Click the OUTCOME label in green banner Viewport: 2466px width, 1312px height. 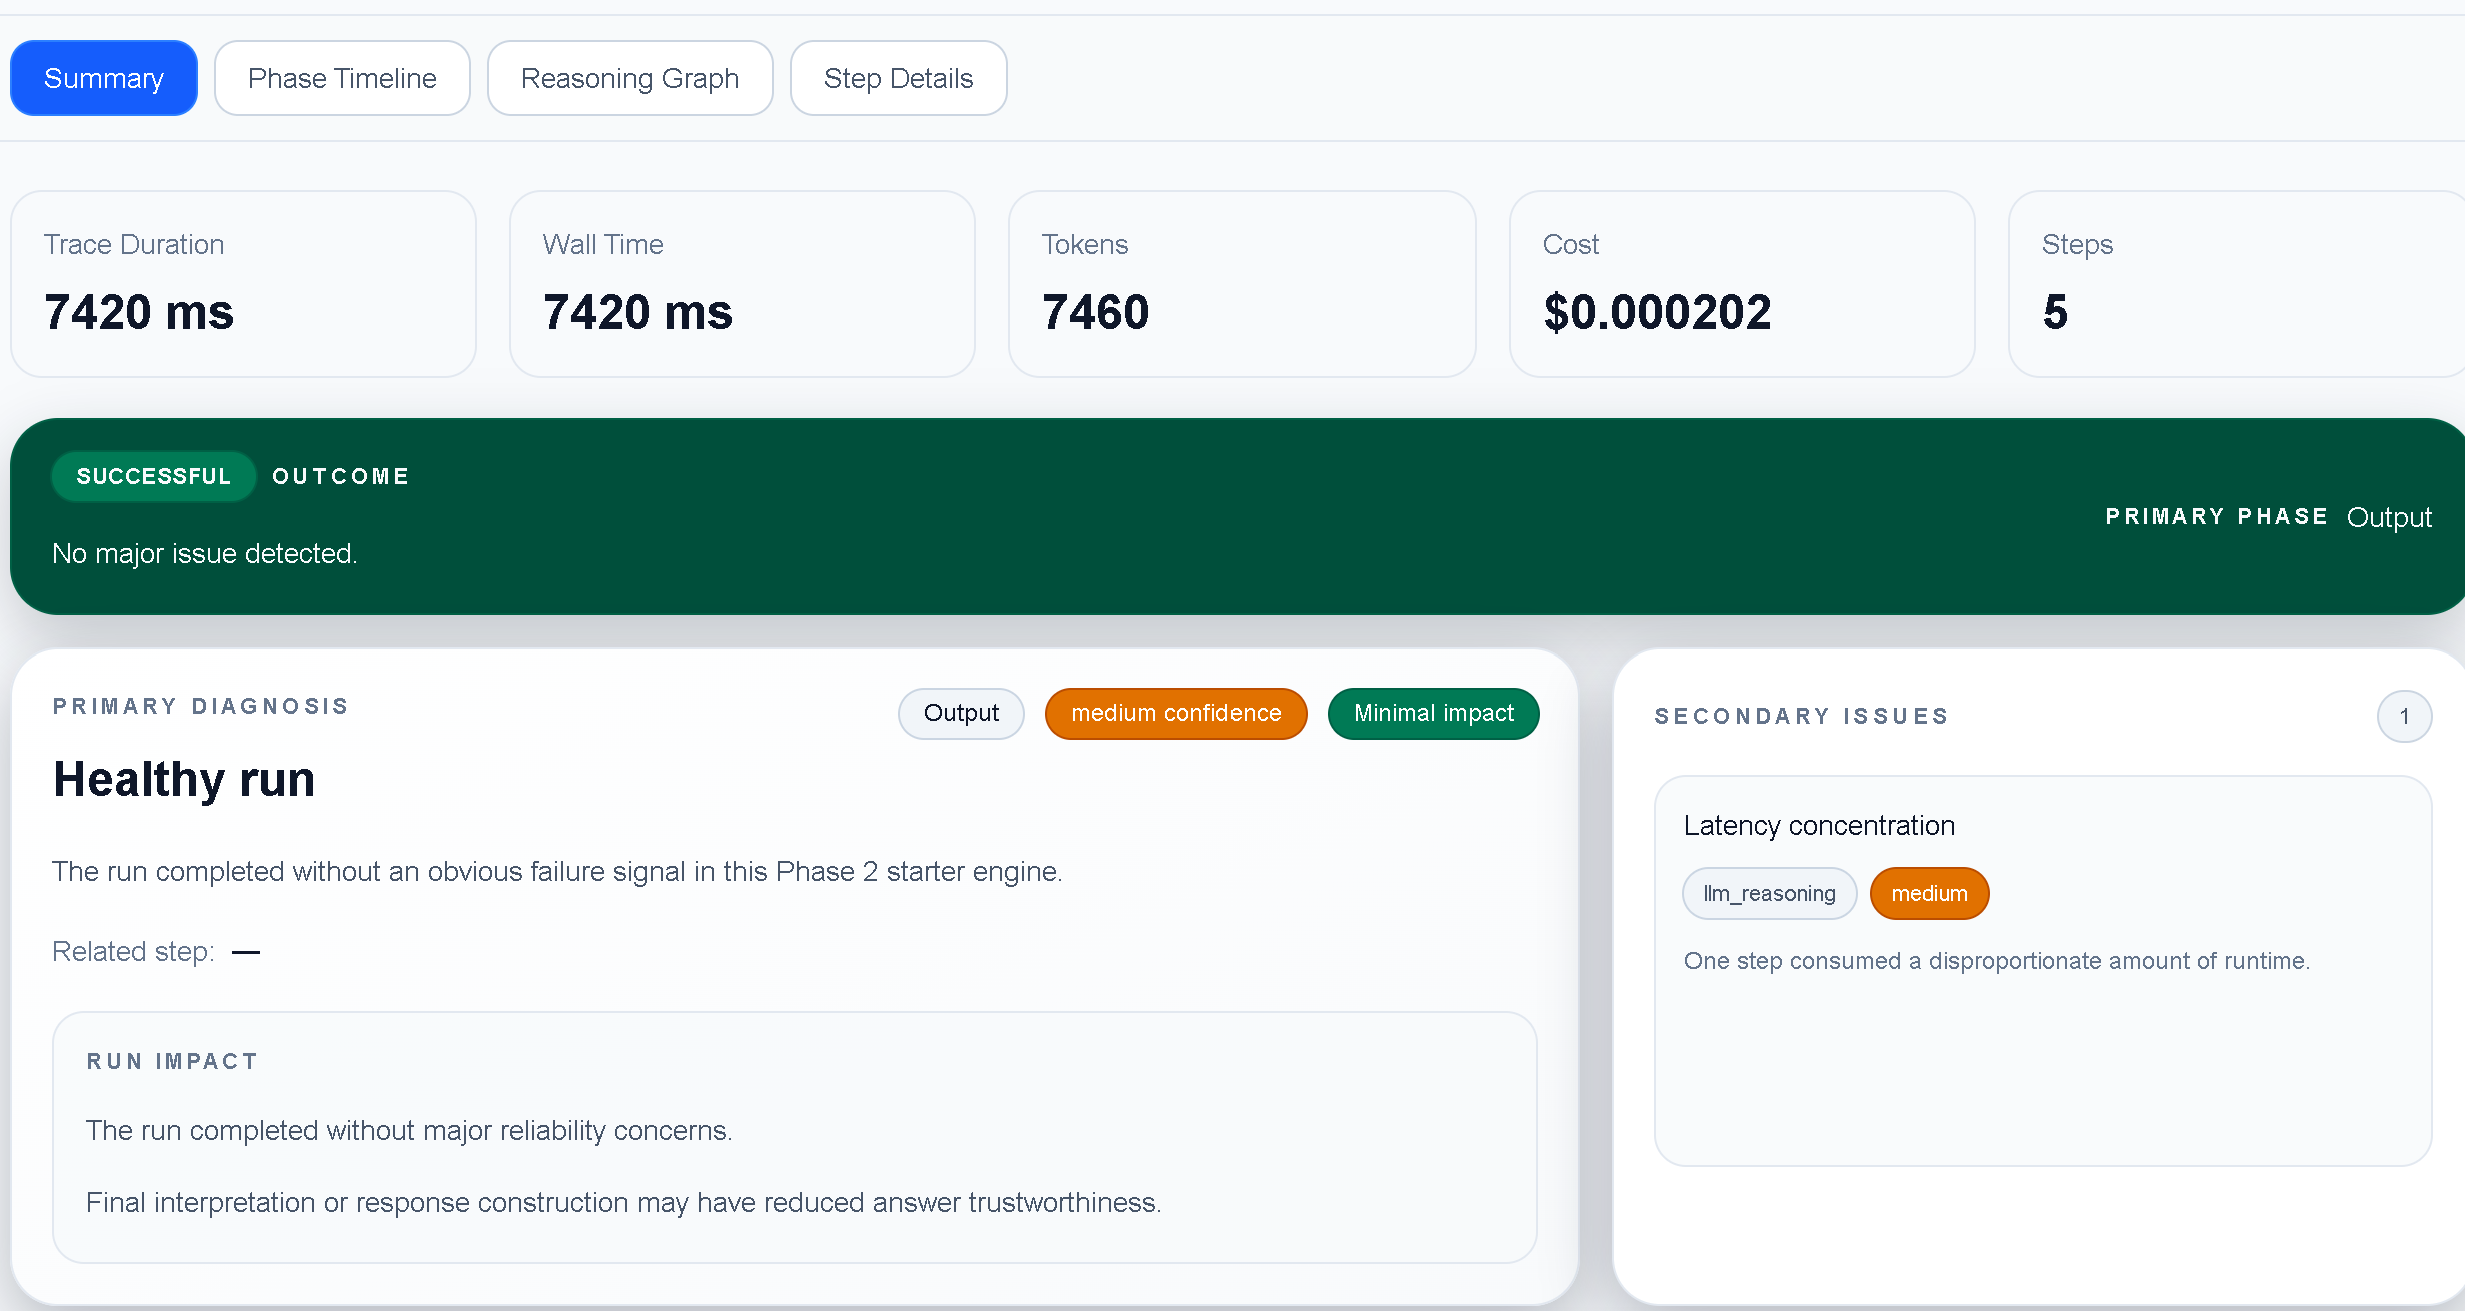[341, 476]
